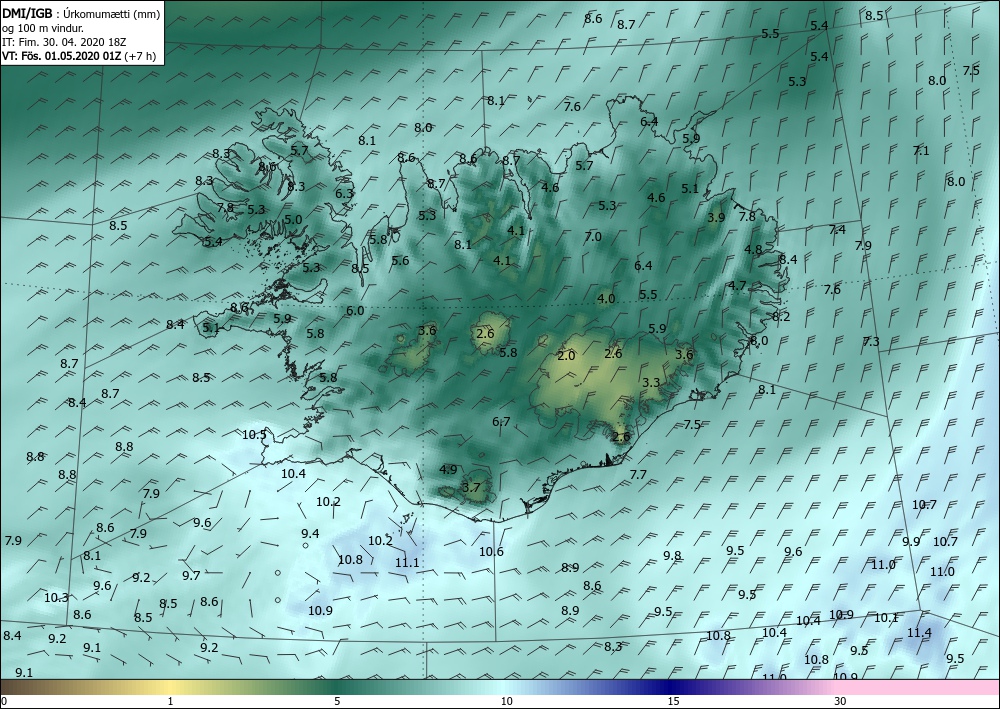Select the 11.4 value on the map
Screen dimensions: 1000x709
[x=919, y=633]
